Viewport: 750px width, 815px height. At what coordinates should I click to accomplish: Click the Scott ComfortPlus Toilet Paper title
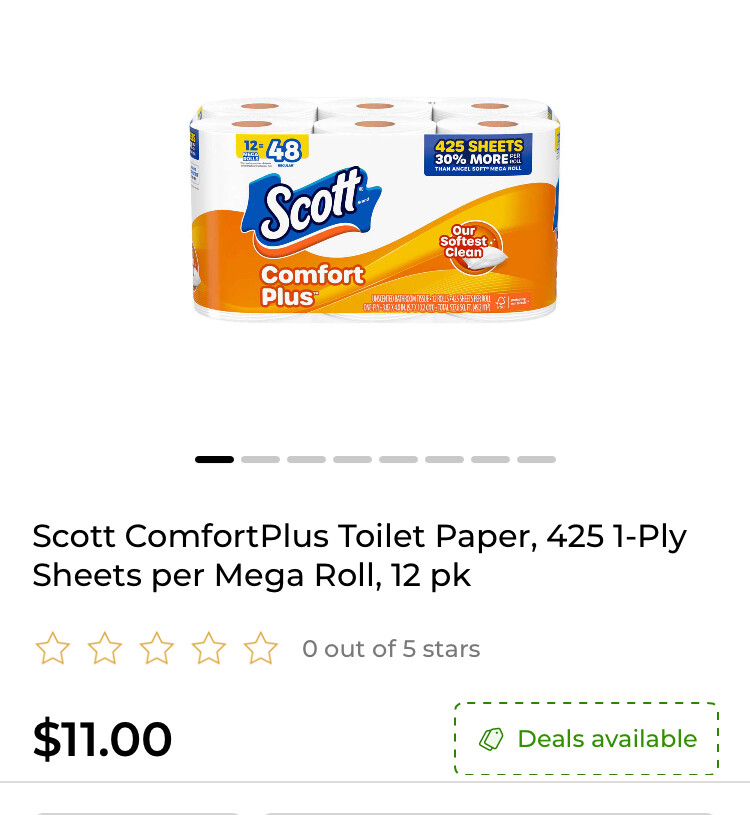(360, 556)
